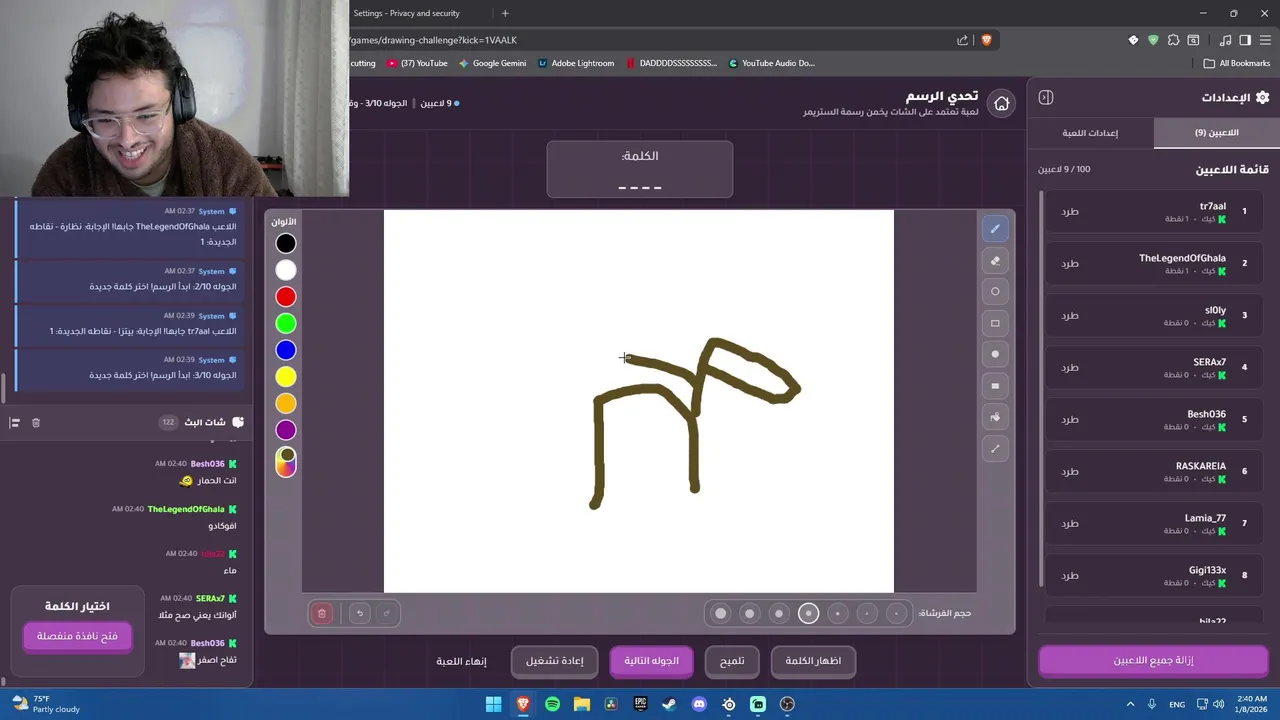Pick the black color swatch

coord(286,243)
